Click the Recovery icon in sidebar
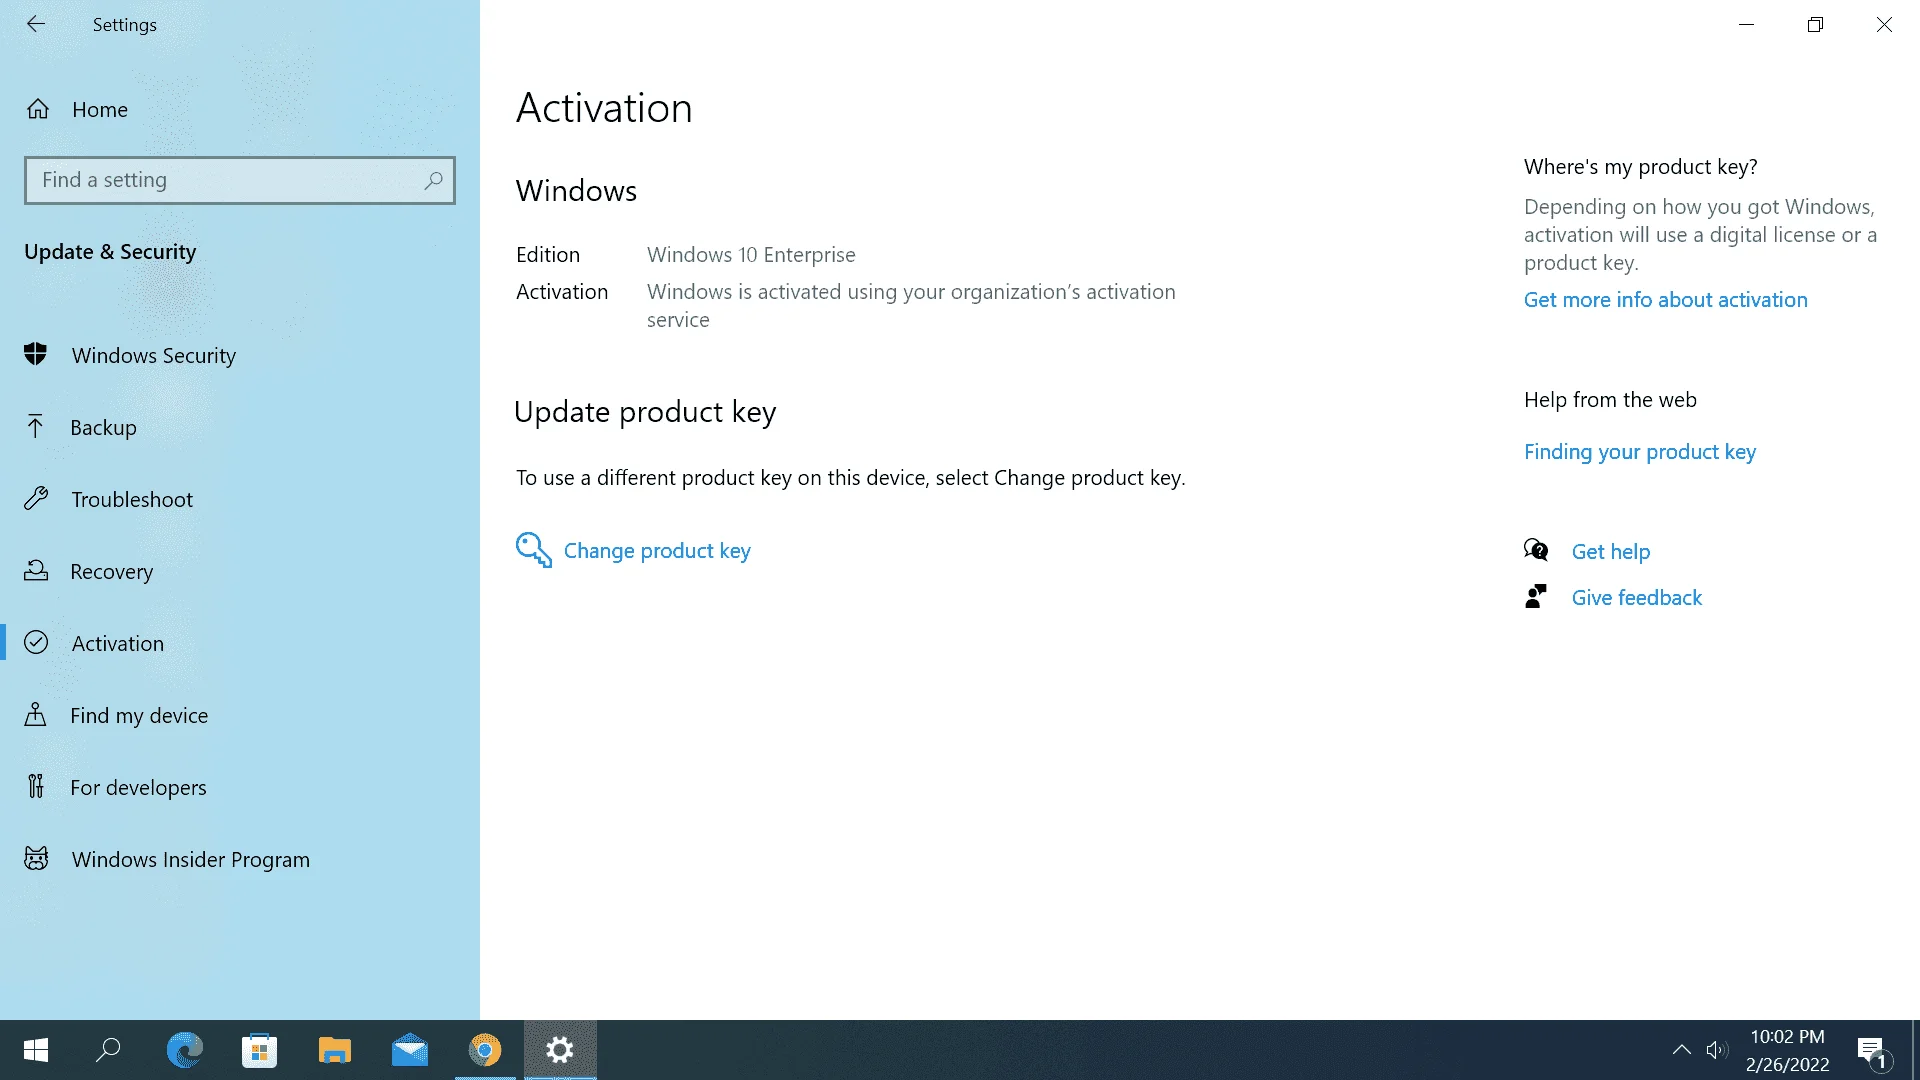The height and width of the screenshot is (1080, 1920). click(x=36, y=570)
